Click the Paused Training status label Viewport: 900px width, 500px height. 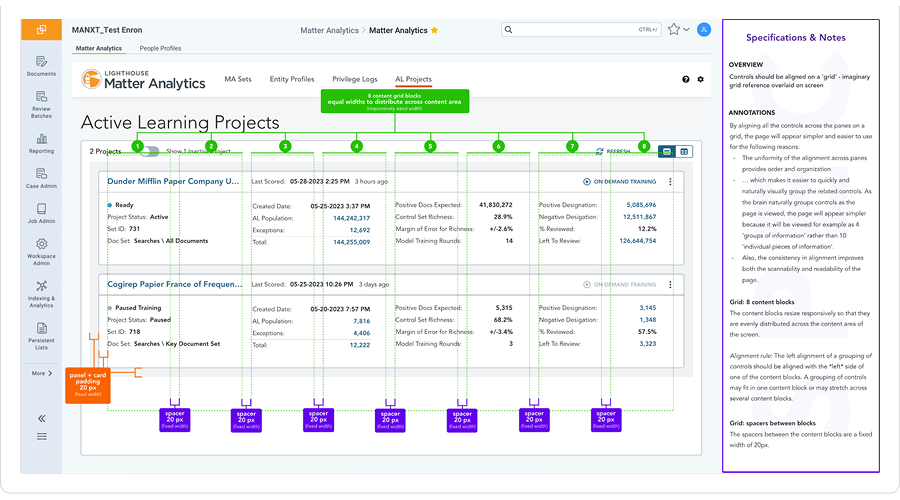pyautogui.click(x=138, y=308)
